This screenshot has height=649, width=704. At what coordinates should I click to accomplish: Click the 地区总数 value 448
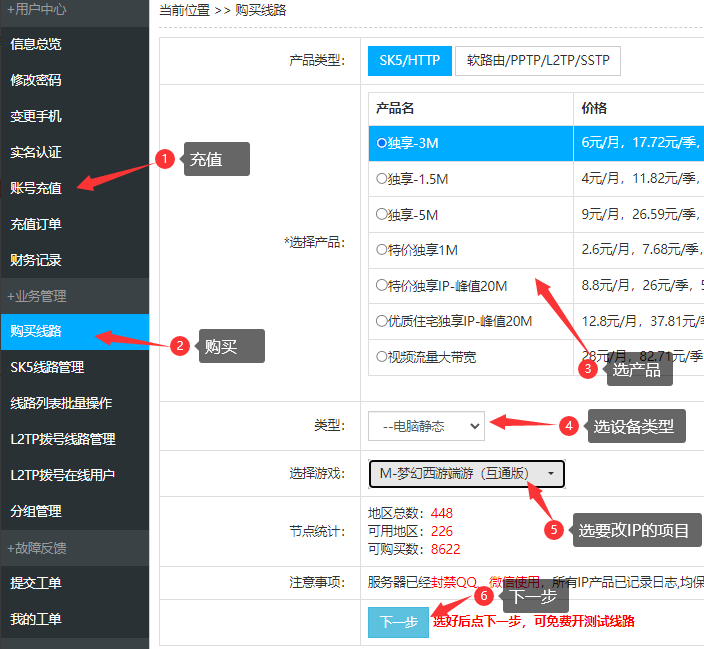[x=442, y=513]
